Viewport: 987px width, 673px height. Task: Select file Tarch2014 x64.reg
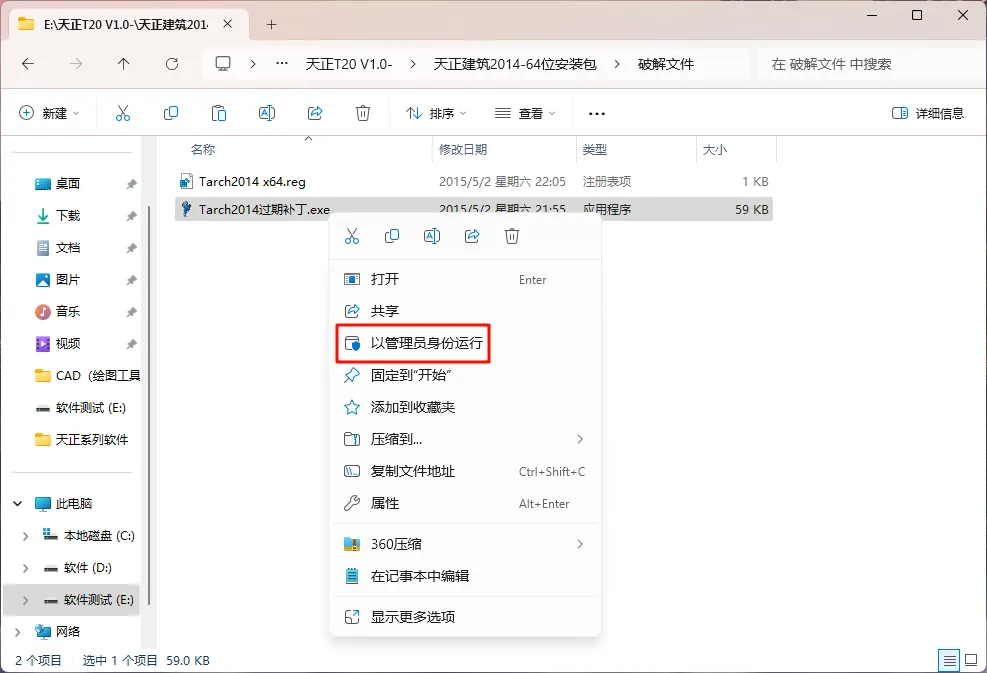473,181
